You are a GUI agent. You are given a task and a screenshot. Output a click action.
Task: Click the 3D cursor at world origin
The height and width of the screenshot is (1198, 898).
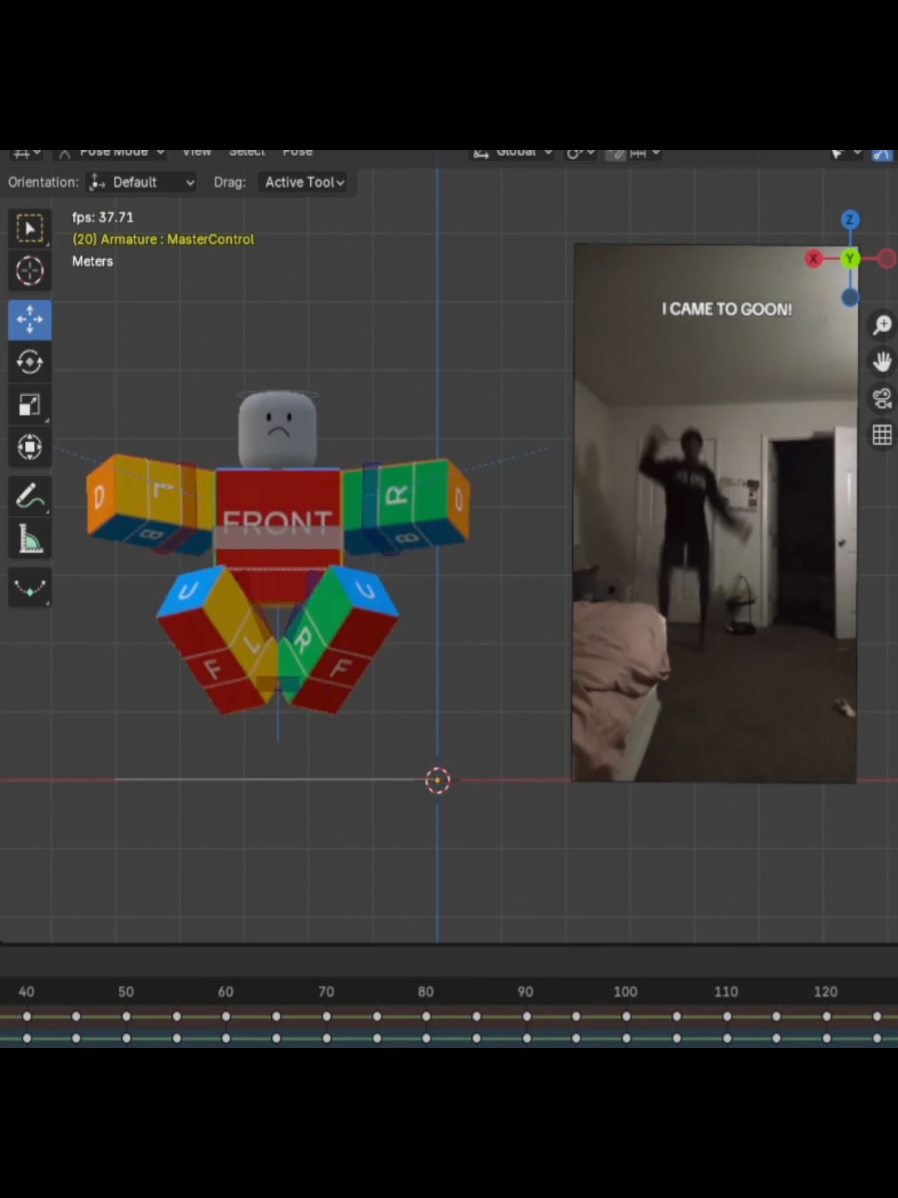click(438, 780)
